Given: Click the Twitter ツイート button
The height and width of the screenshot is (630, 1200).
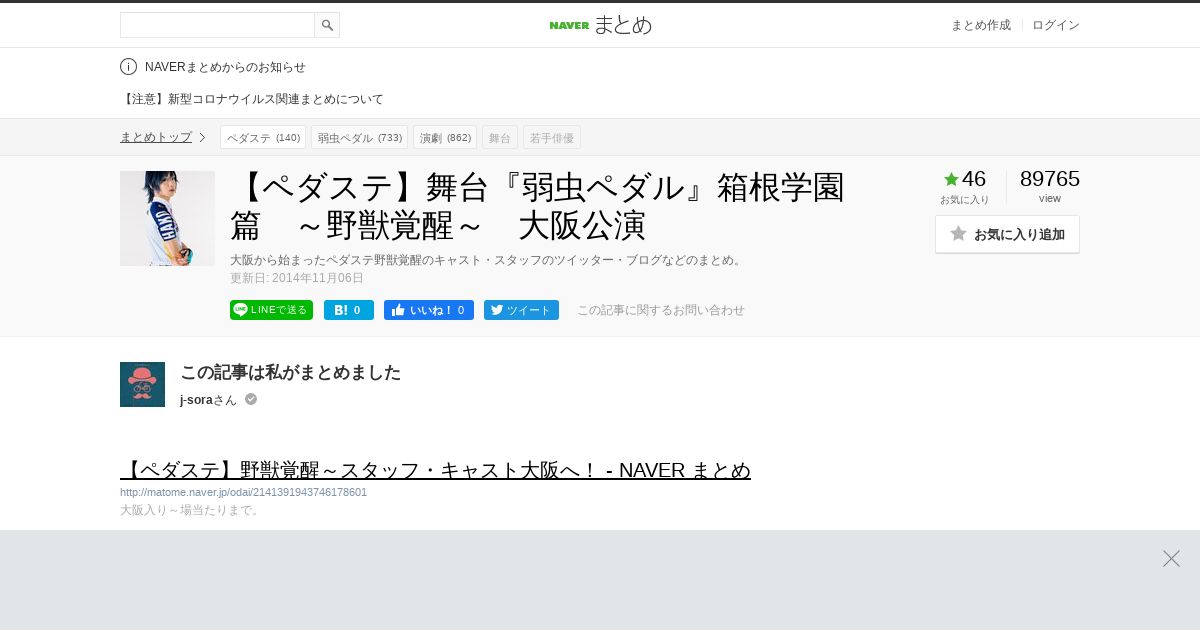Looking at the screenshot, I should click(x=521, y=310).
